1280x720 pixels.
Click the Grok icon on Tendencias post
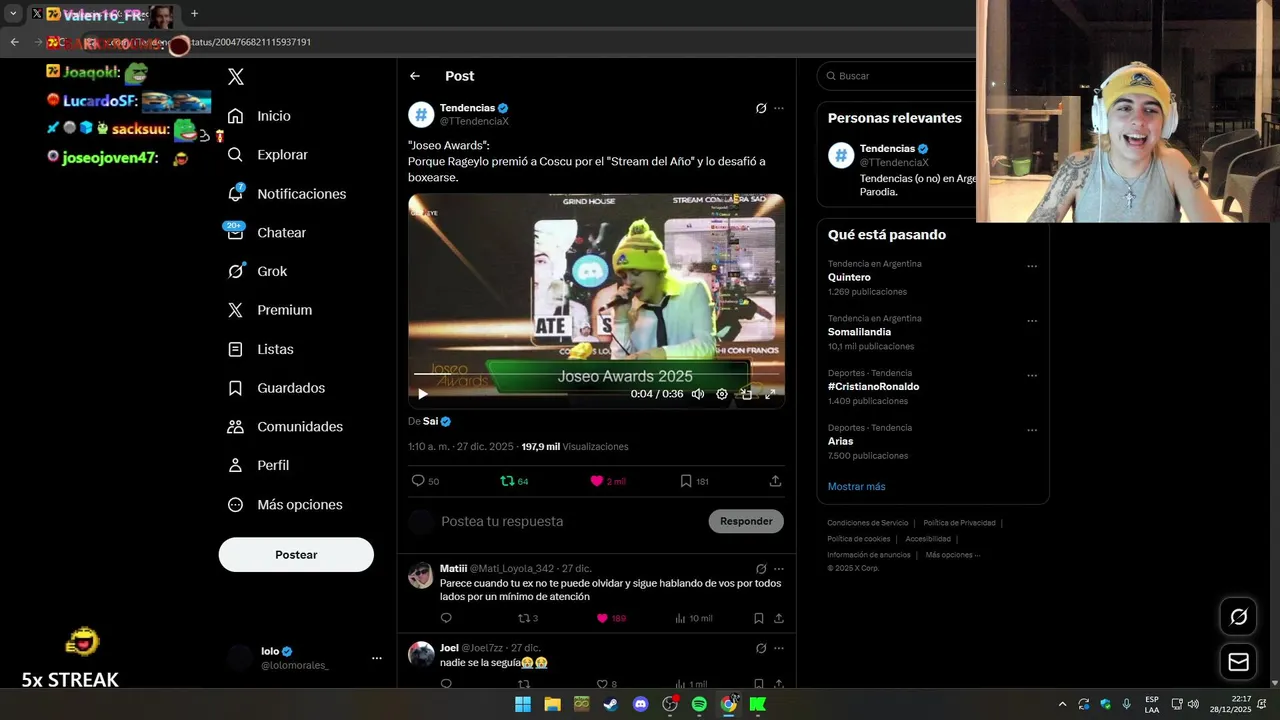[x=761, y=108]
